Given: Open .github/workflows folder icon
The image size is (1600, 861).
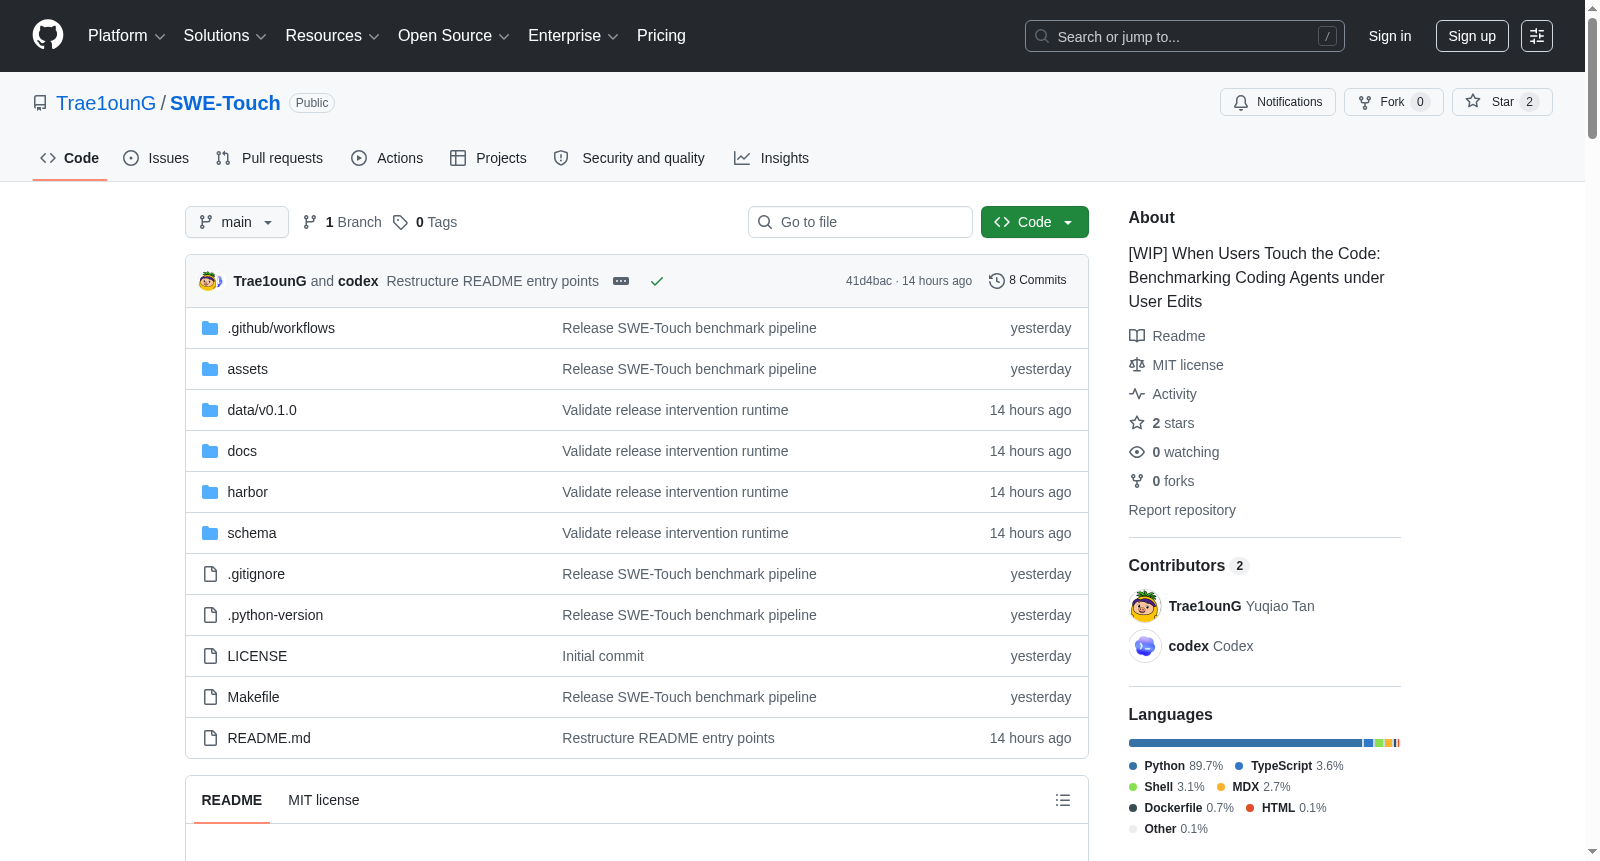Looking at the screenshot, I should click(210, 328).
